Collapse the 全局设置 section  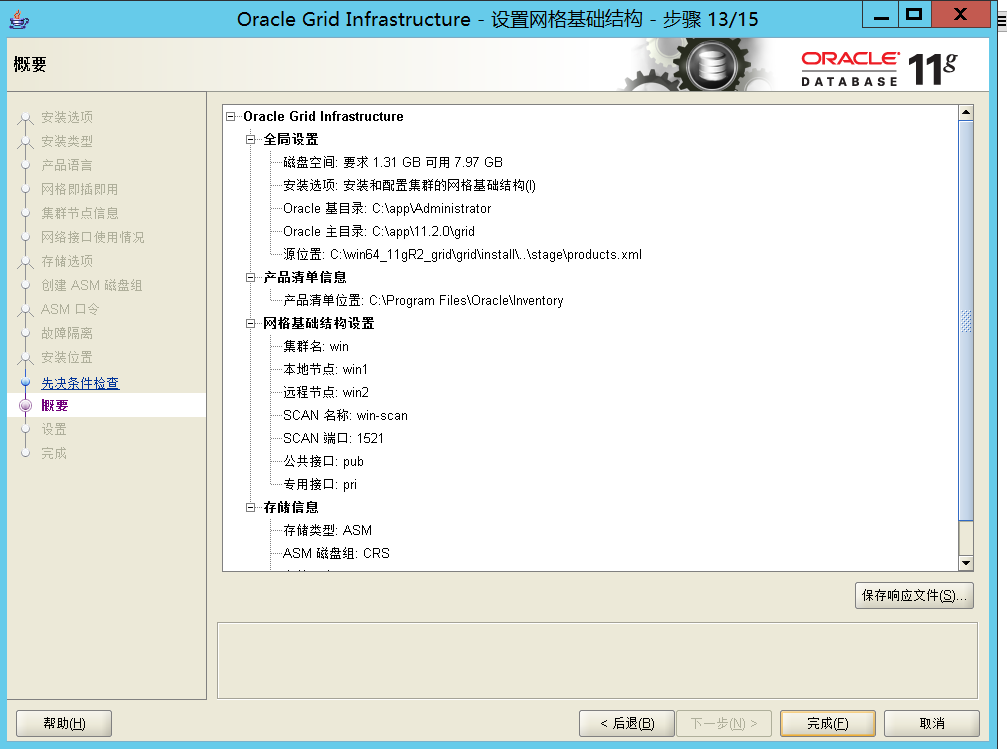(x=250, y=139)
